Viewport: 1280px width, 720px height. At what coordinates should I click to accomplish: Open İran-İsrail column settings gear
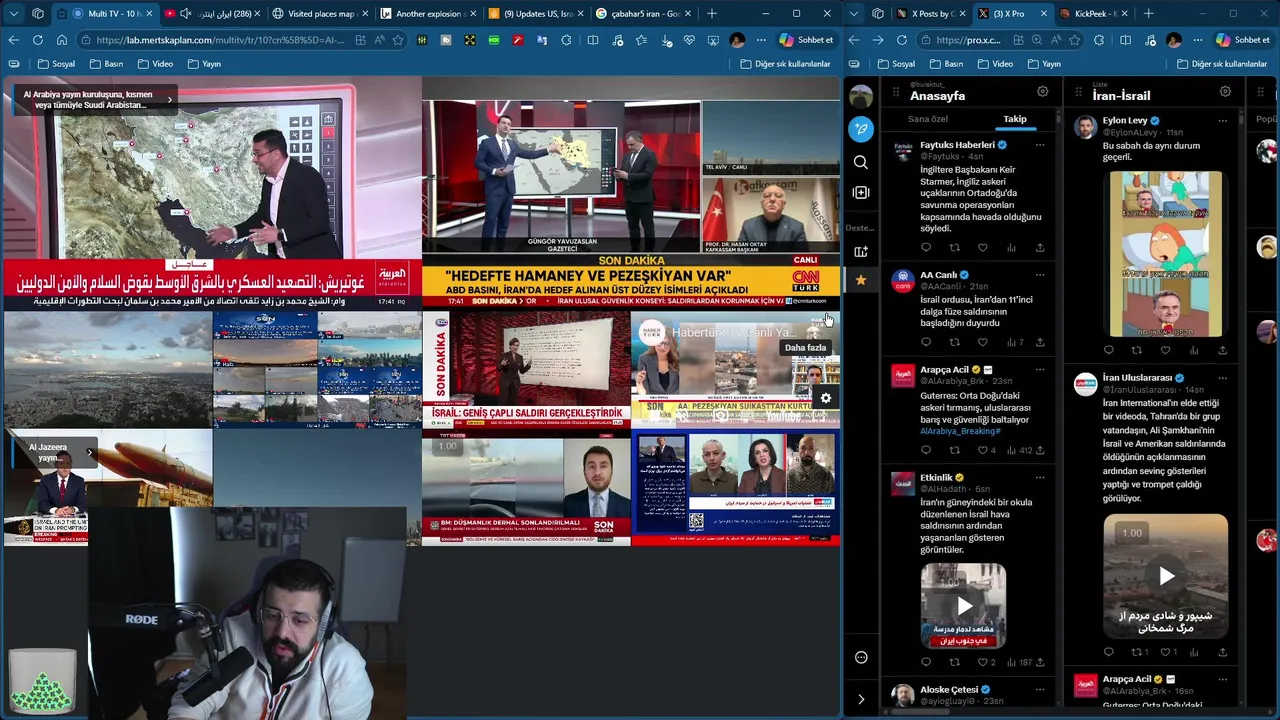[x=1225, y=91]
